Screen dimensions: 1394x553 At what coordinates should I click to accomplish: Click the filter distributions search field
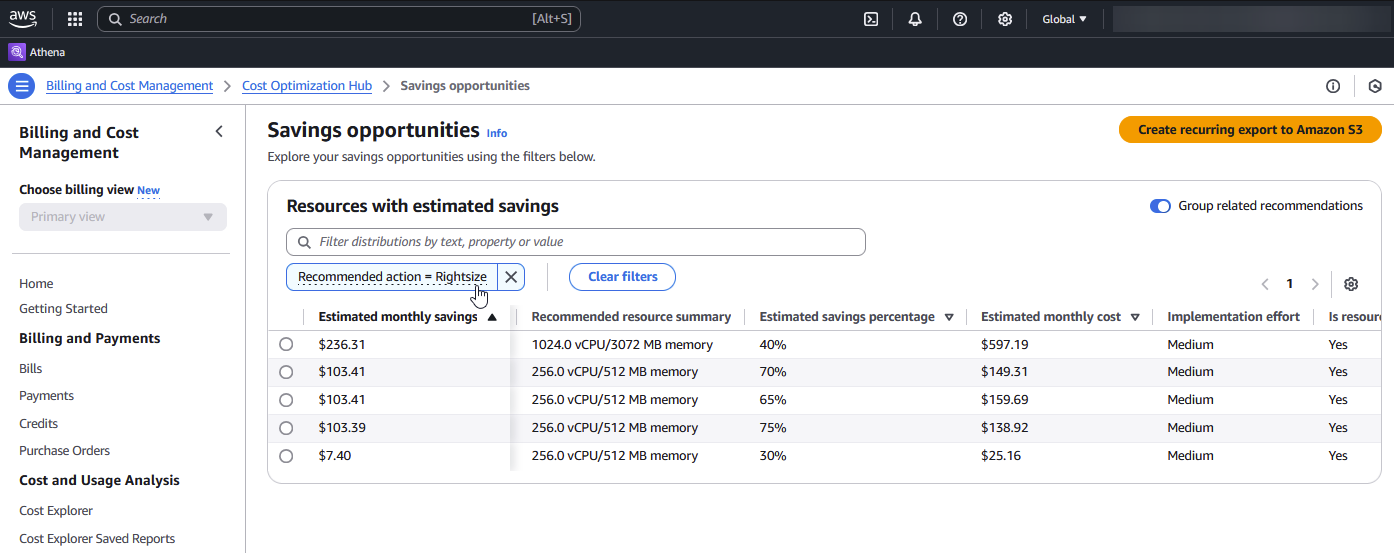pos(576,242)
